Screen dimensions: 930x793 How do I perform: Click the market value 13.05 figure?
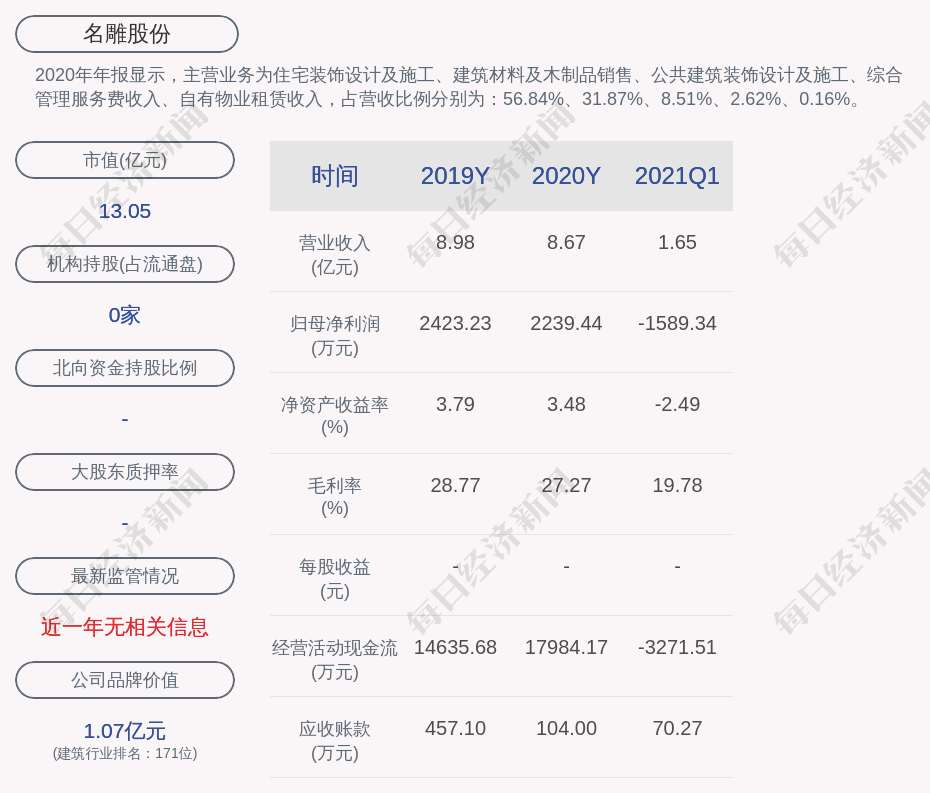(x=125, y=211)
